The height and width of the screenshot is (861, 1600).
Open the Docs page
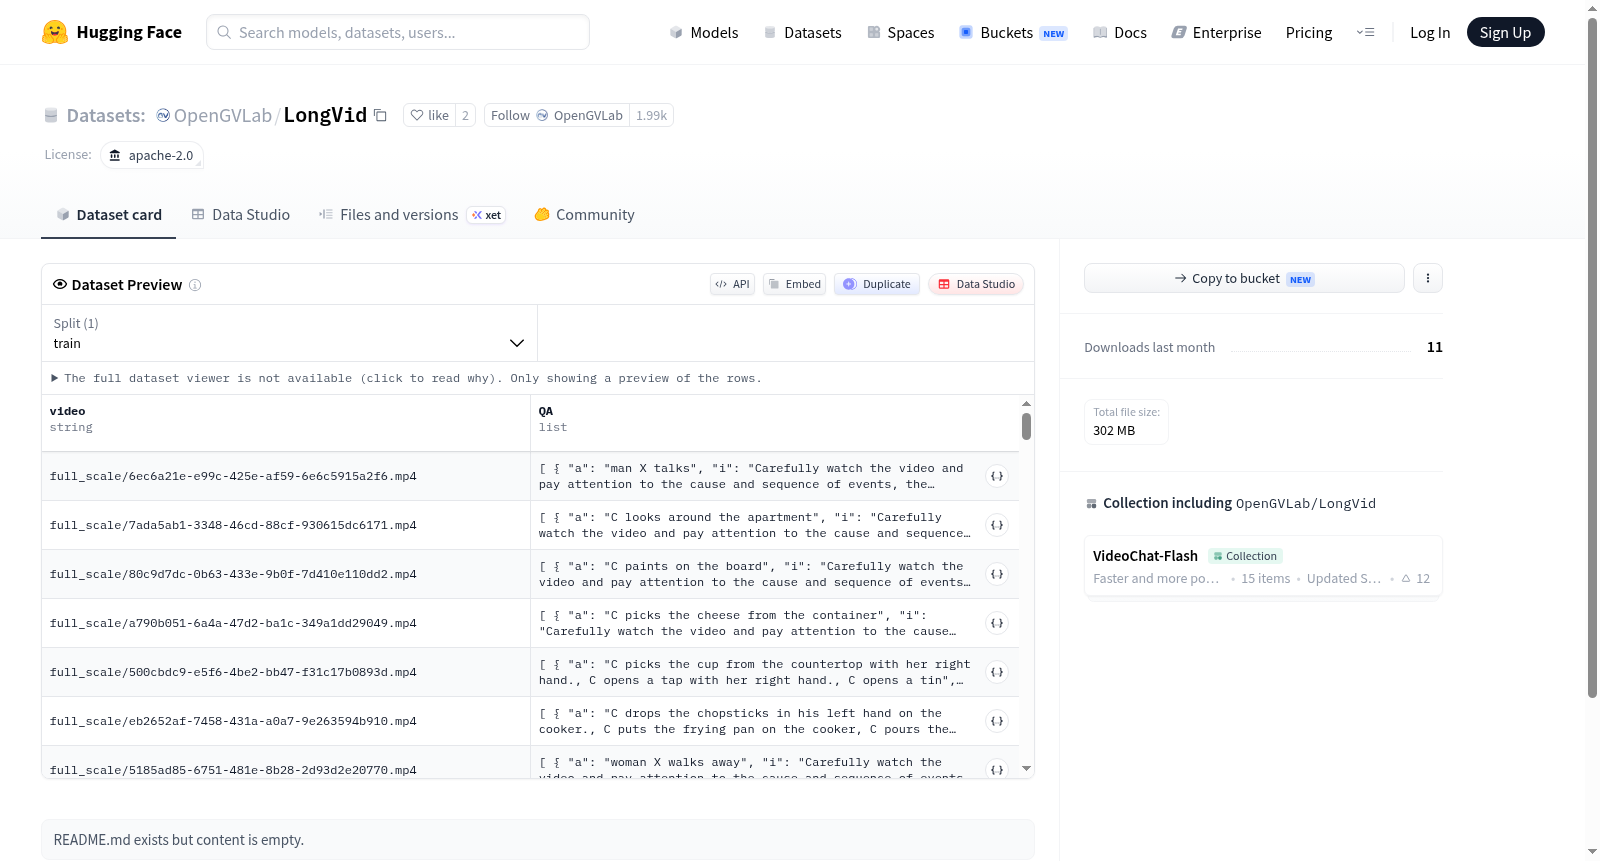1120,32
